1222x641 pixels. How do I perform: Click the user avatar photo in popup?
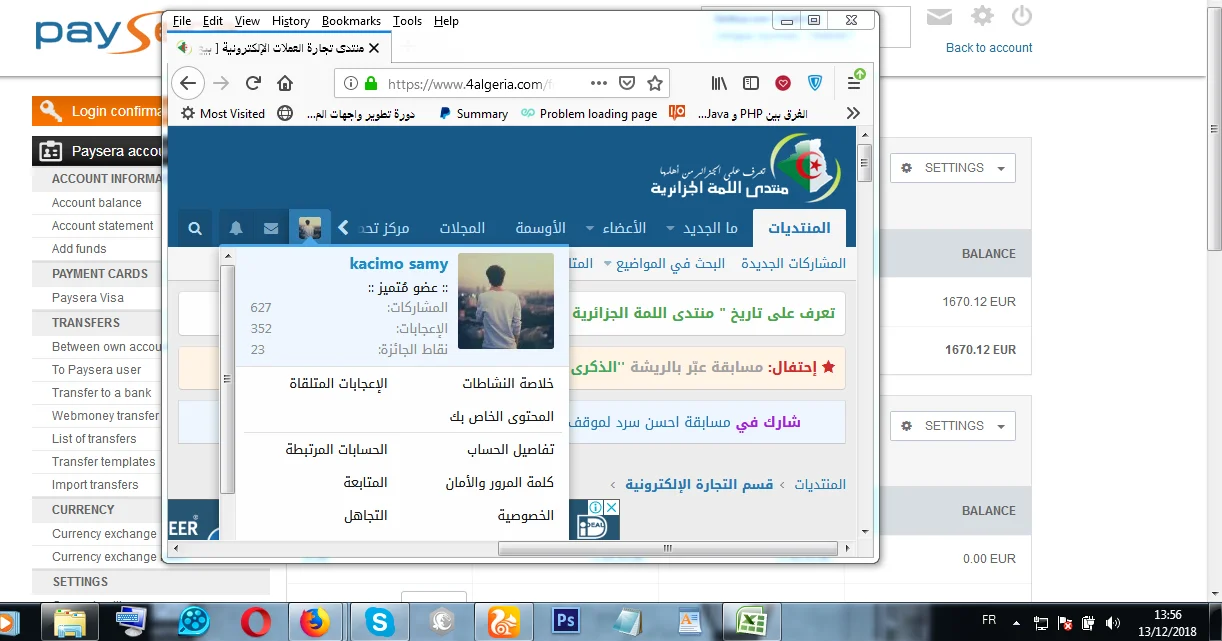[506, 301]
